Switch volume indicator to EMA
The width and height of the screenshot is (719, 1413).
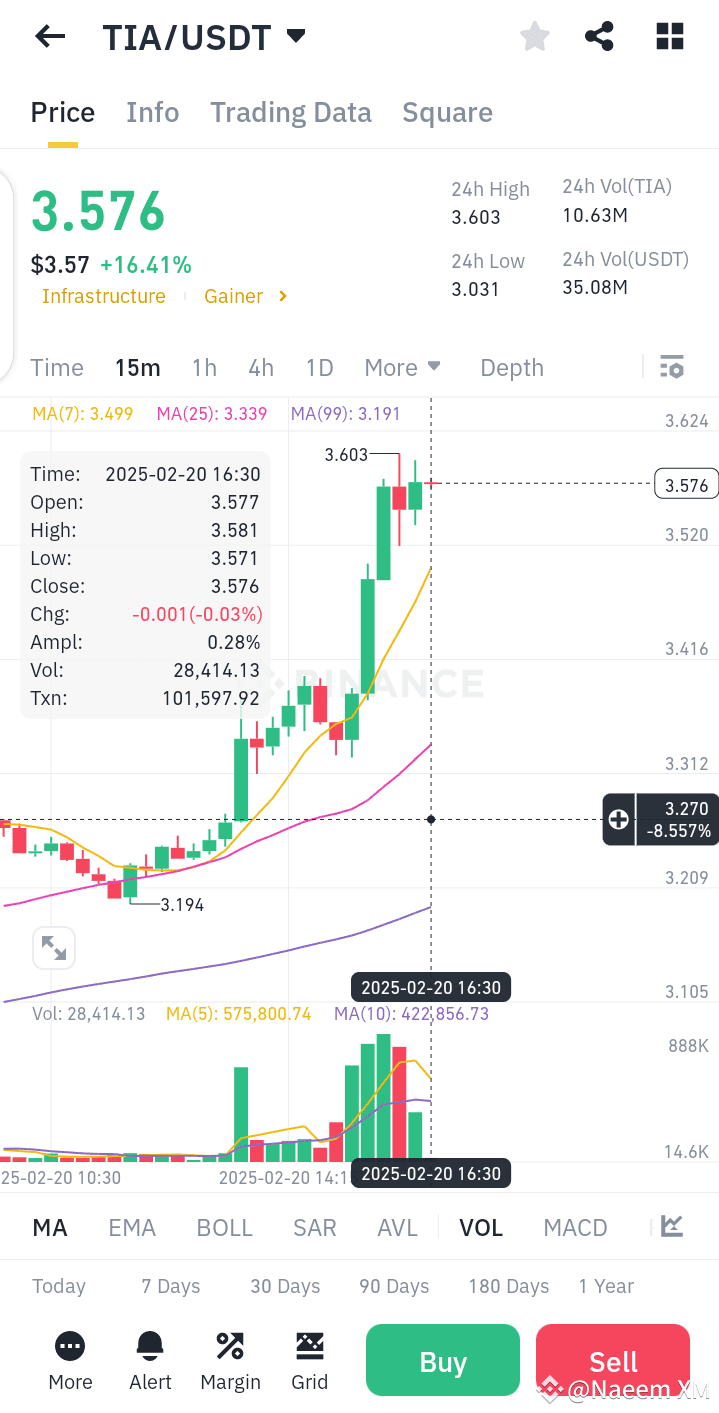coord(132,1226)
